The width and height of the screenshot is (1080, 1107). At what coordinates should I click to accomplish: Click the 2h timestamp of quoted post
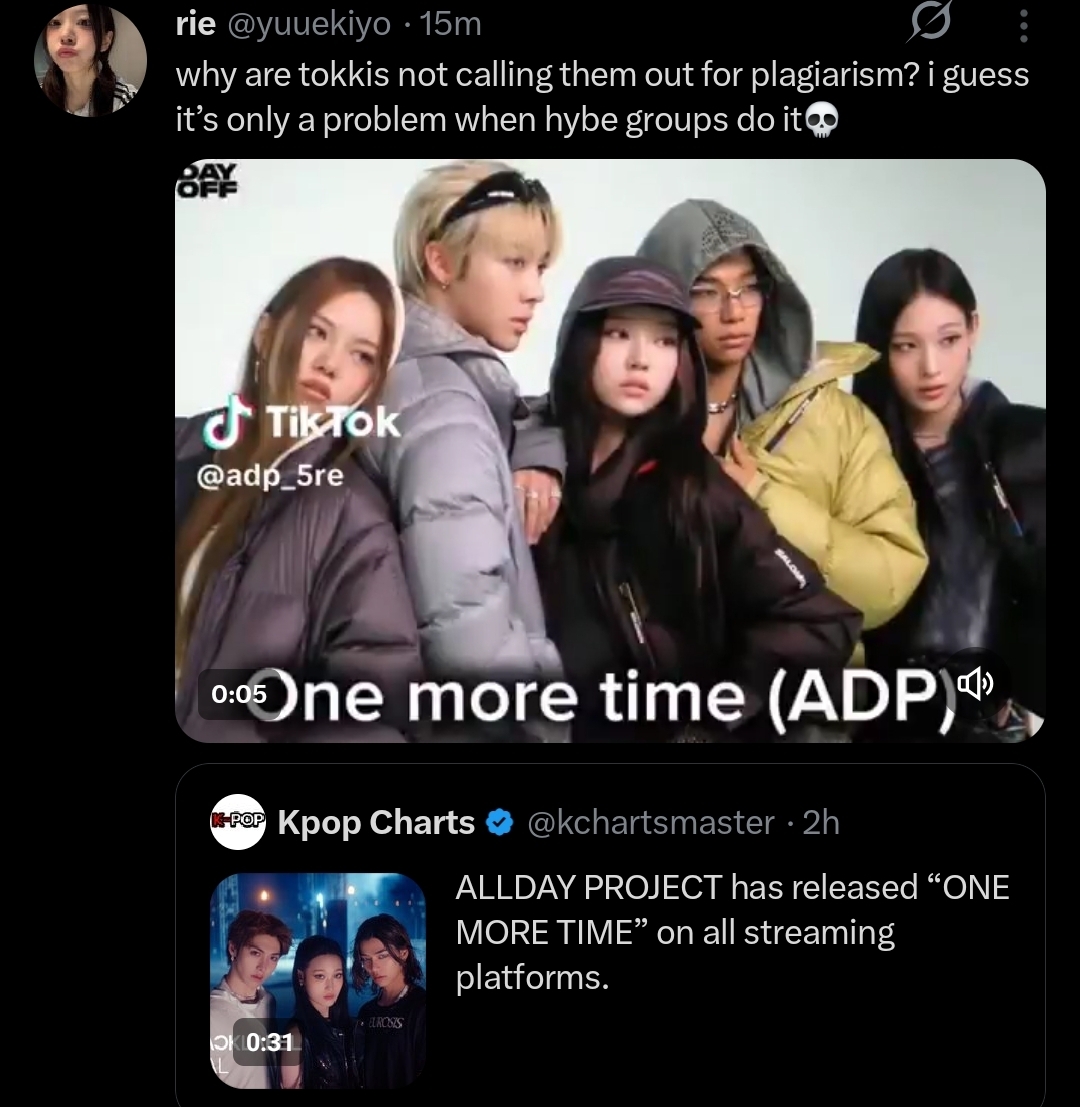[822, 822]
